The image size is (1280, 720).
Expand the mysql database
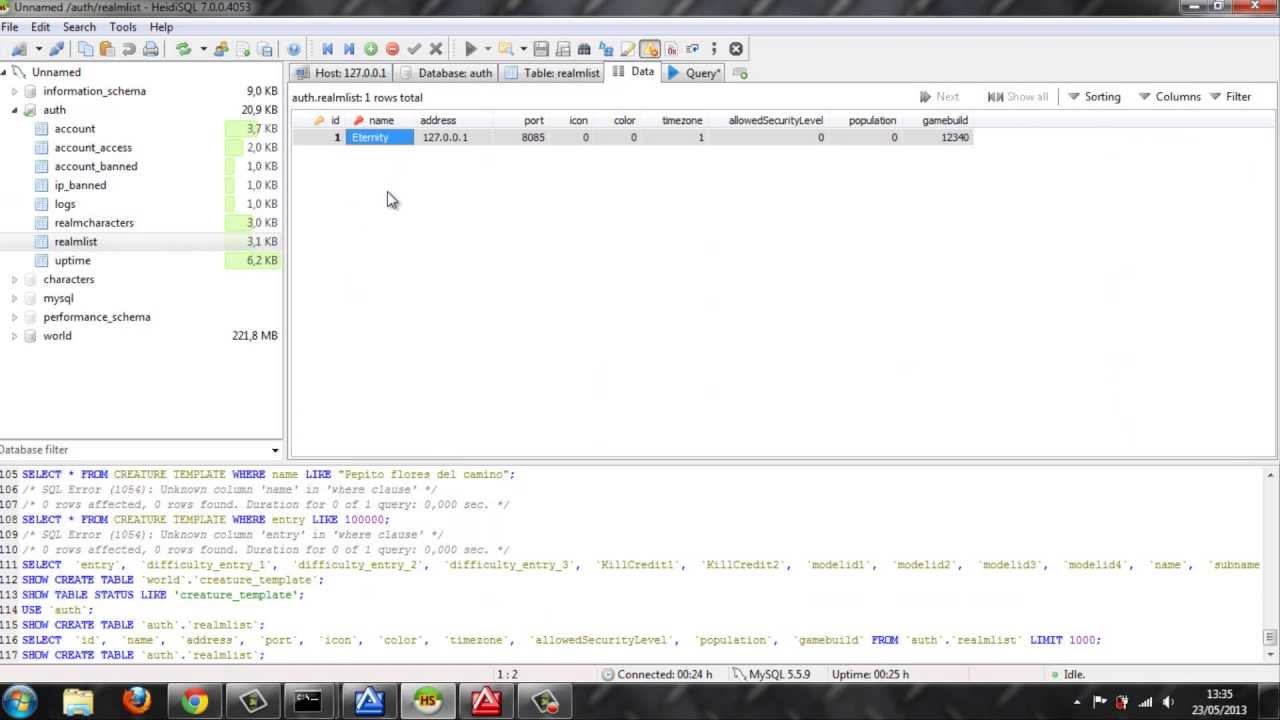pyautogui.click(x=15, y=298)
